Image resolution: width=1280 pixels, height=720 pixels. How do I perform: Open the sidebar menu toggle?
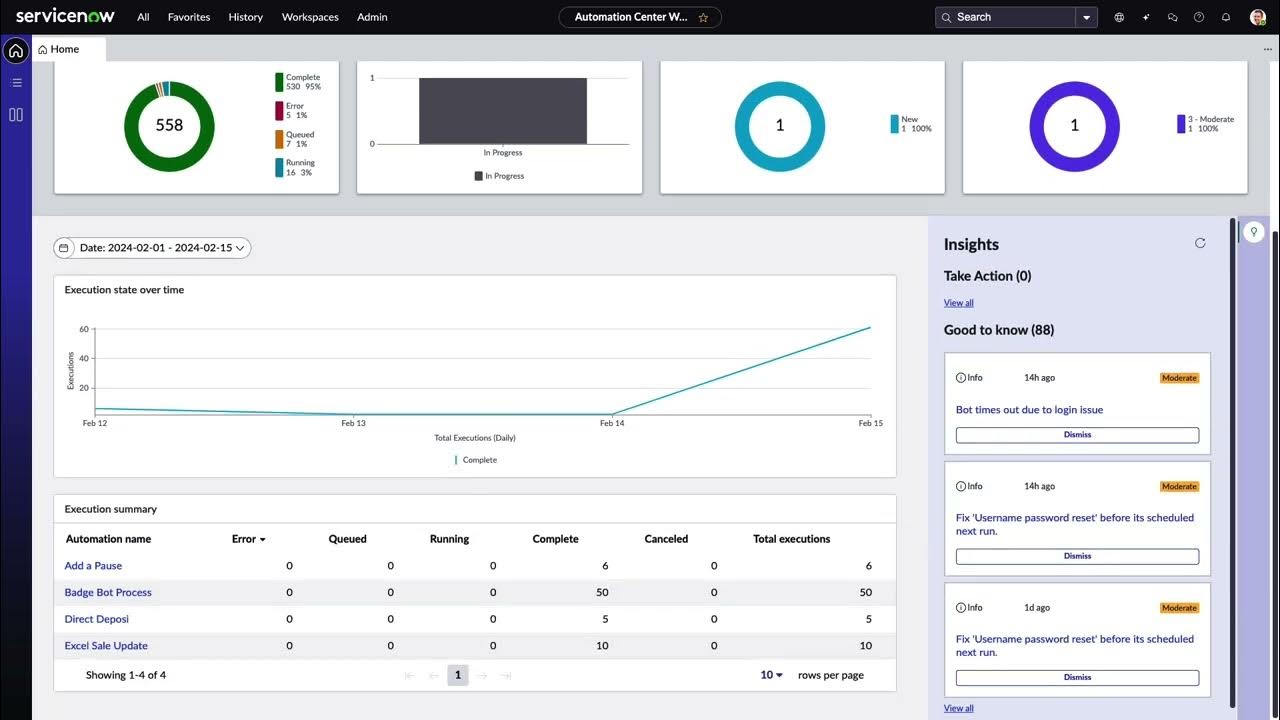click(x=16, y=82)
